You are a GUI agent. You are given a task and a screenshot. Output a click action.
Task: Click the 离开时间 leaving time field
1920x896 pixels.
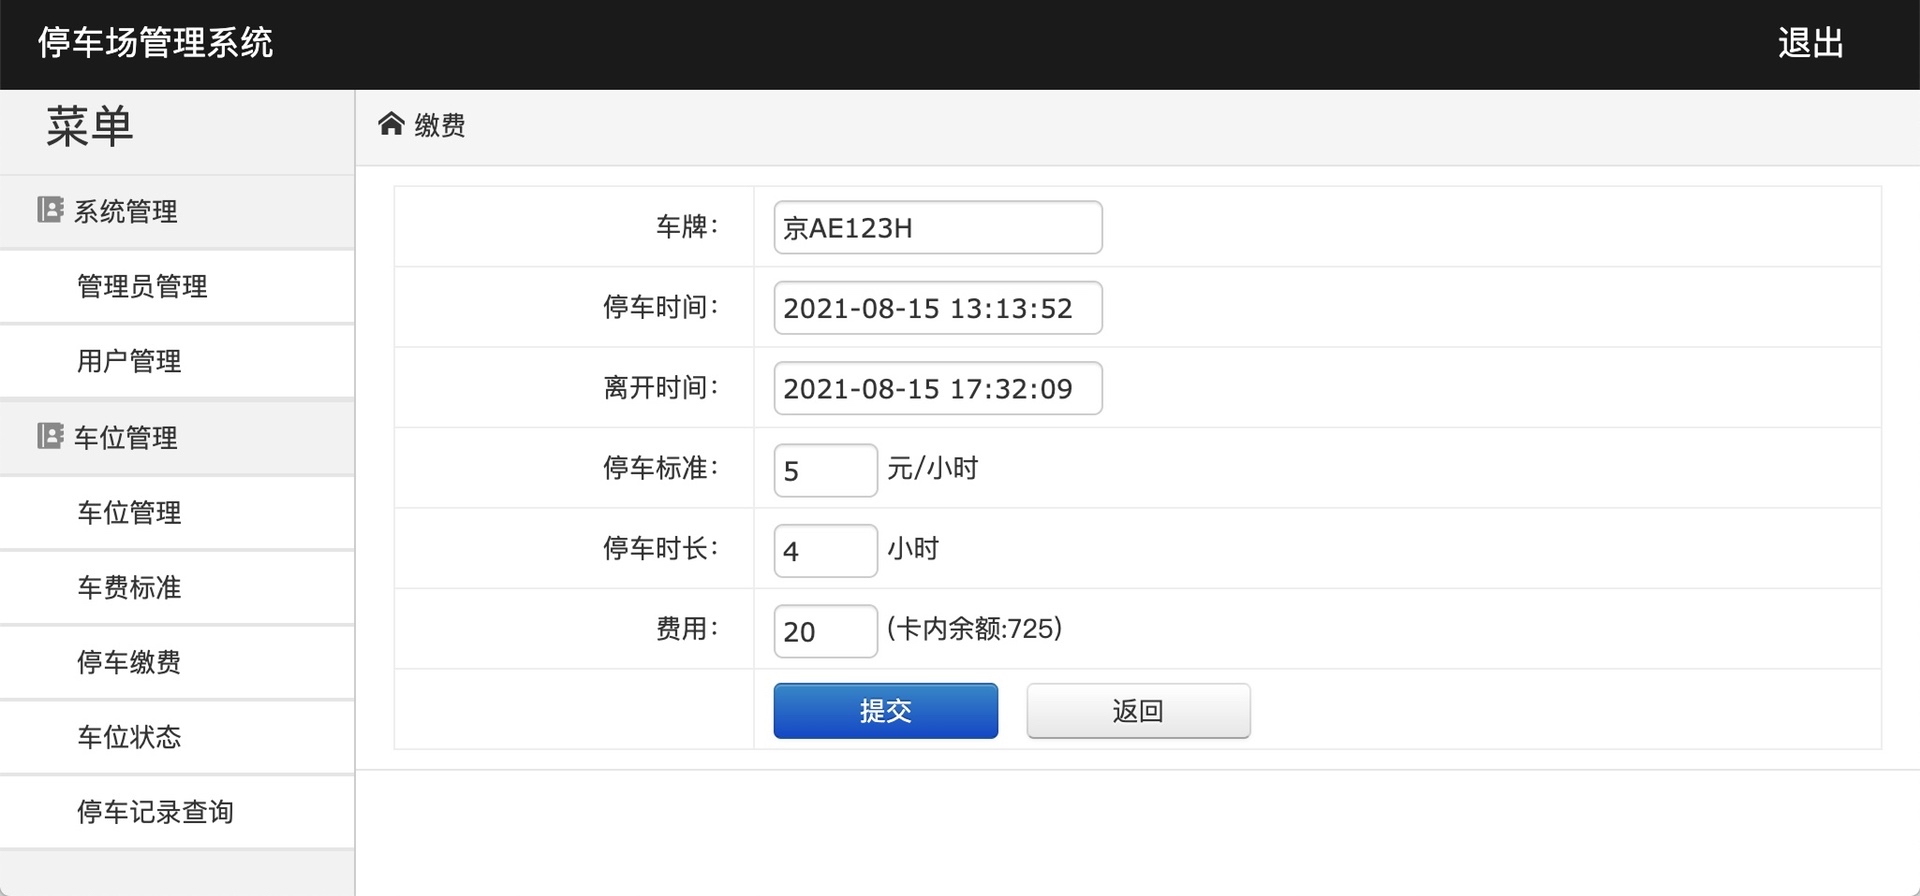pos(936,388)
